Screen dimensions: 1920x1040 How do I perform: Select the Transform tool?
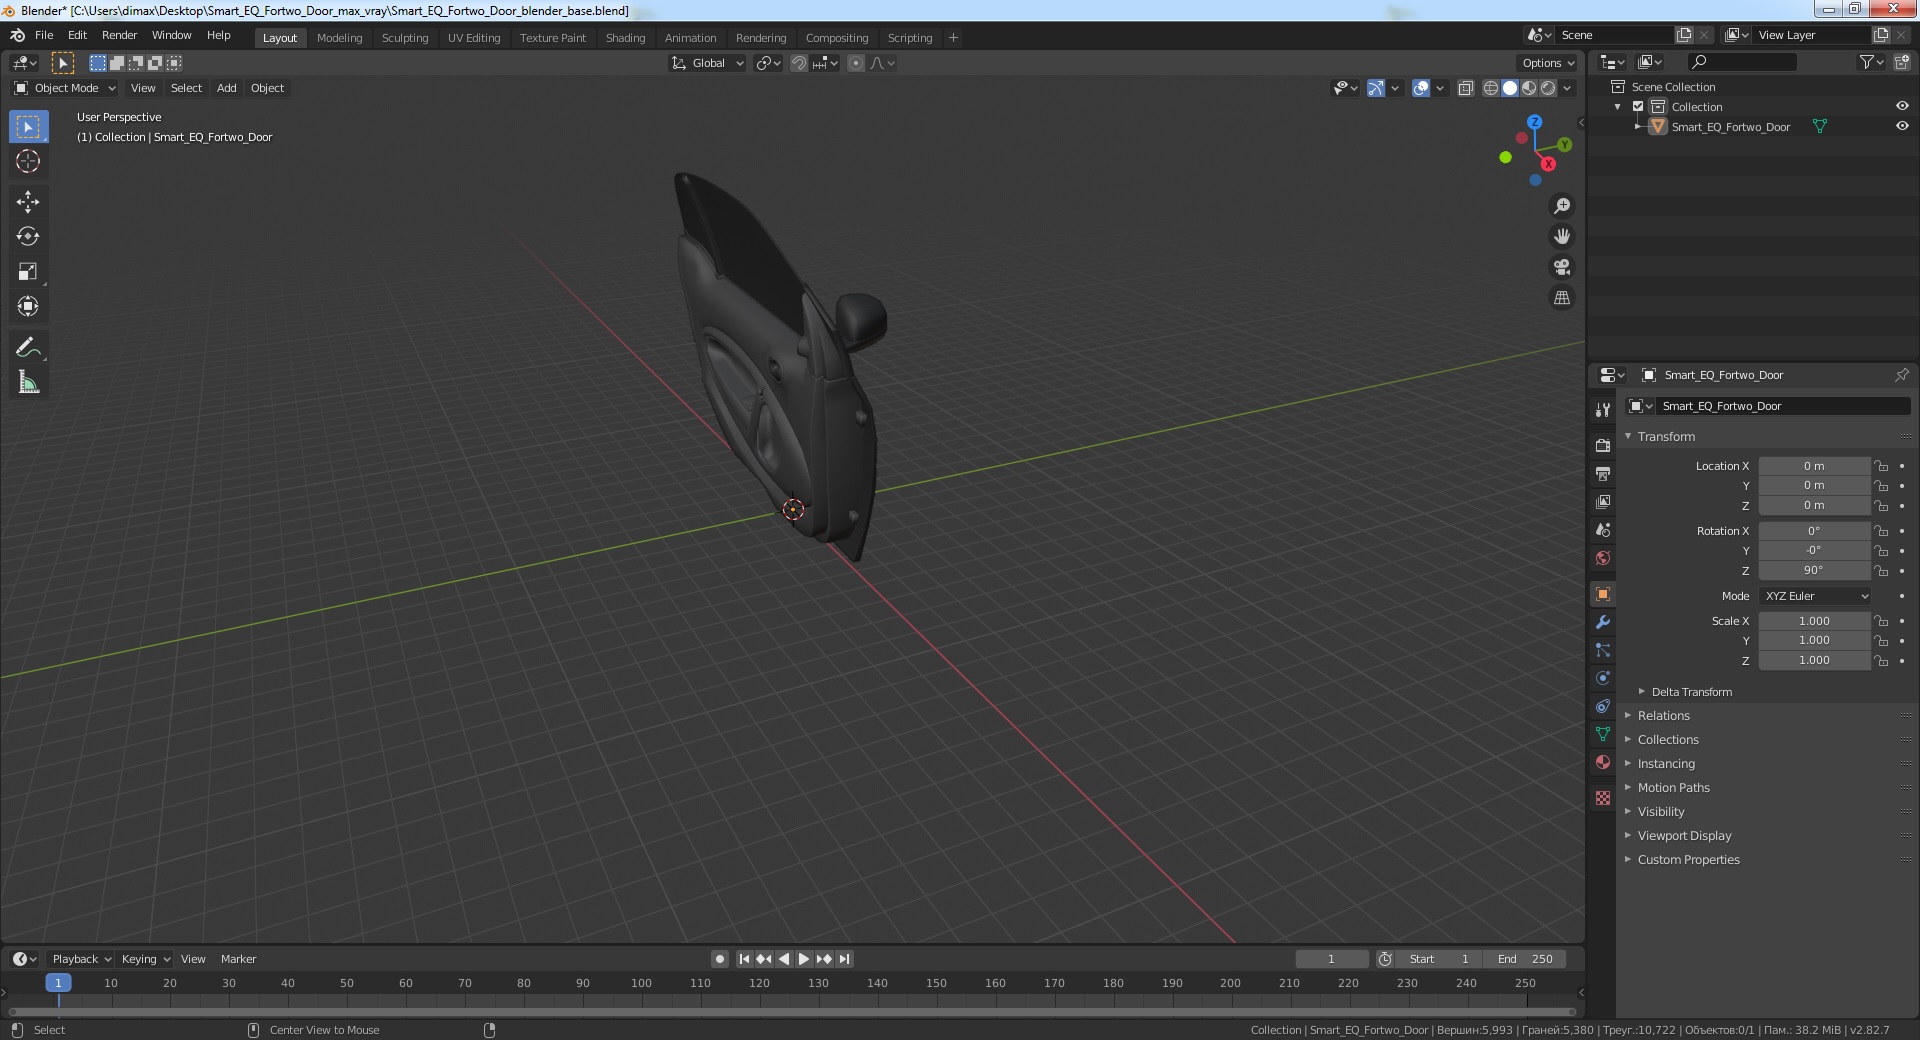28,306
